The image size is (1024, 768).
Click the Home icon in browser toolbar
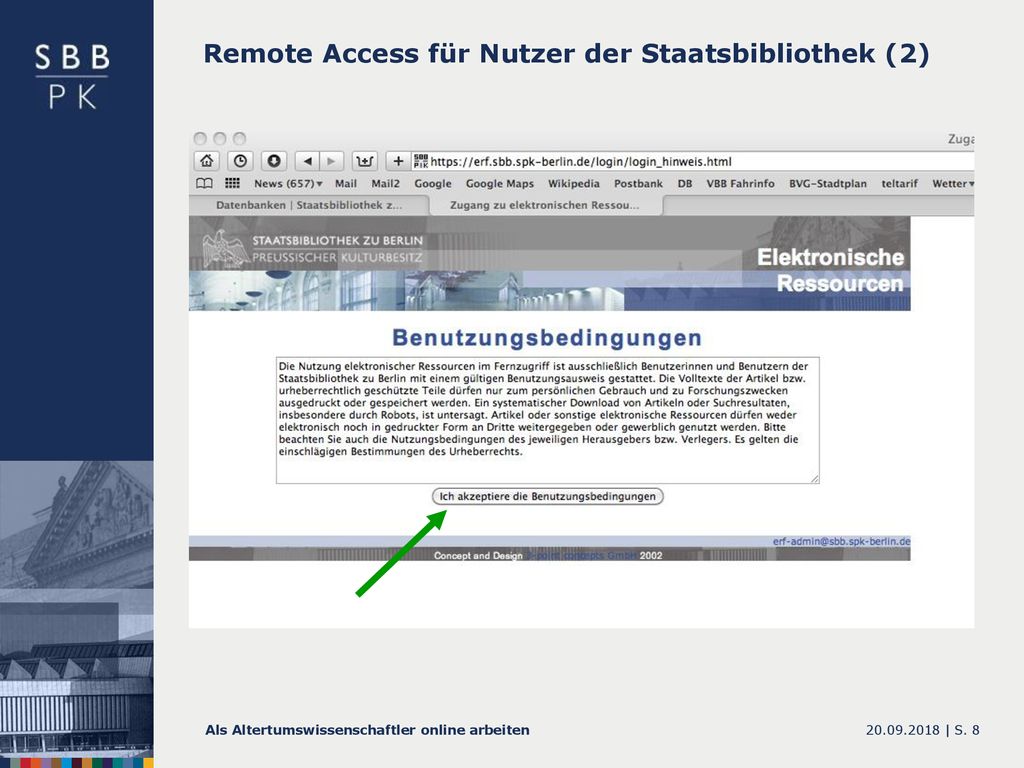point(207,161)
